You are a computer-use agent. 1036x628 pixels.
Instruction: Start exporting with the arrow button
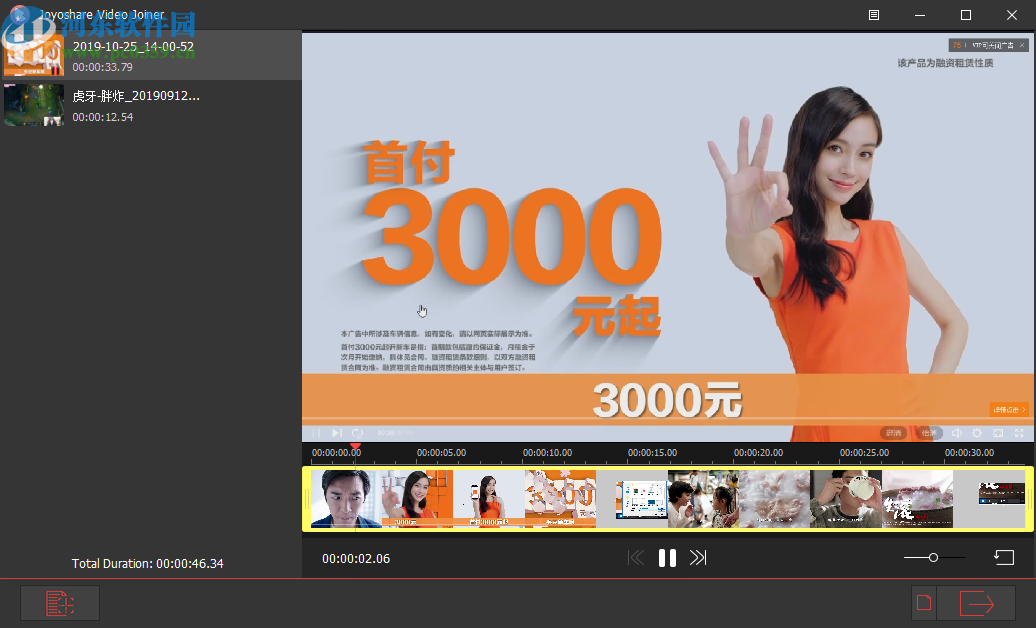tap(979, 602)
